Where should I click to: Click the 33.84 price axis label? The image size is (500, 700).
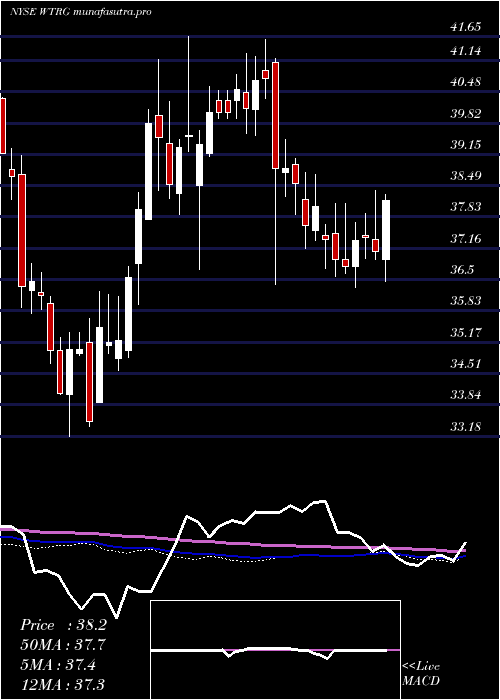pos(466,395)
